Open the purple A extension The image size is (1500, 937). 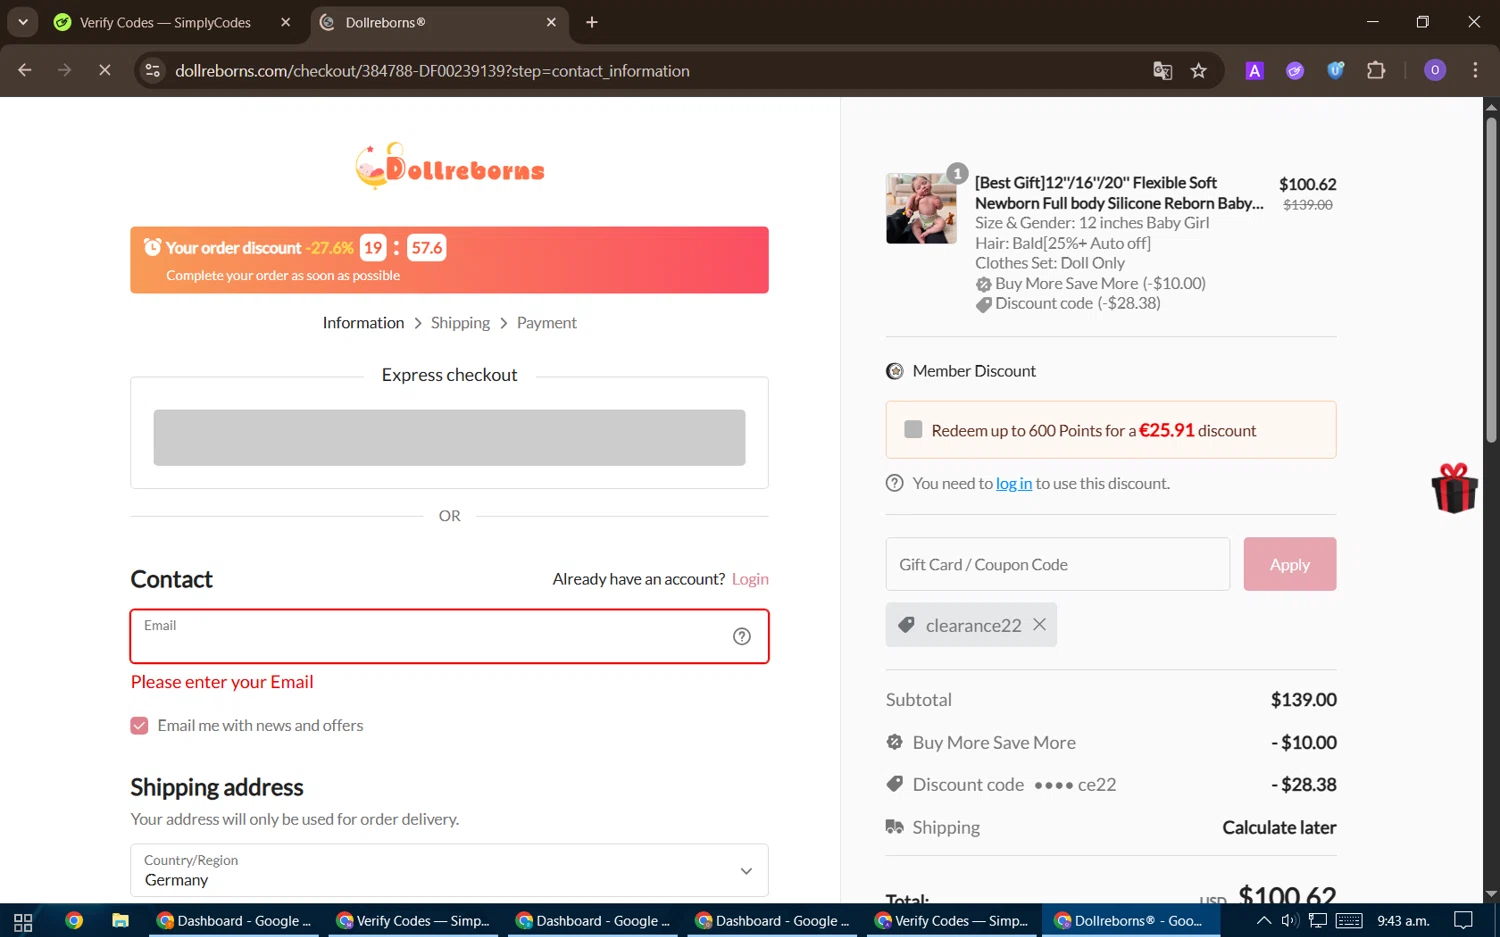(1254, 70)
